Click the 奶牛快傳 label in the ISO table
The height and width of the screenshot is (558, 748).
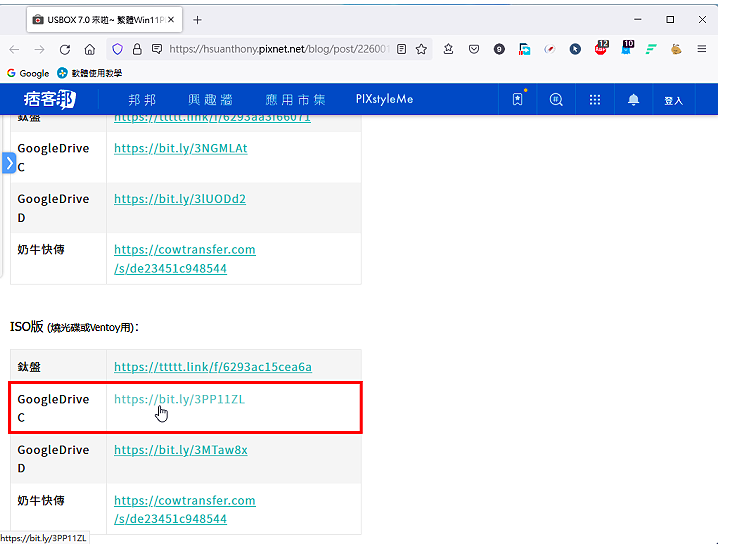pyautogui.click(x=41, y=500)
